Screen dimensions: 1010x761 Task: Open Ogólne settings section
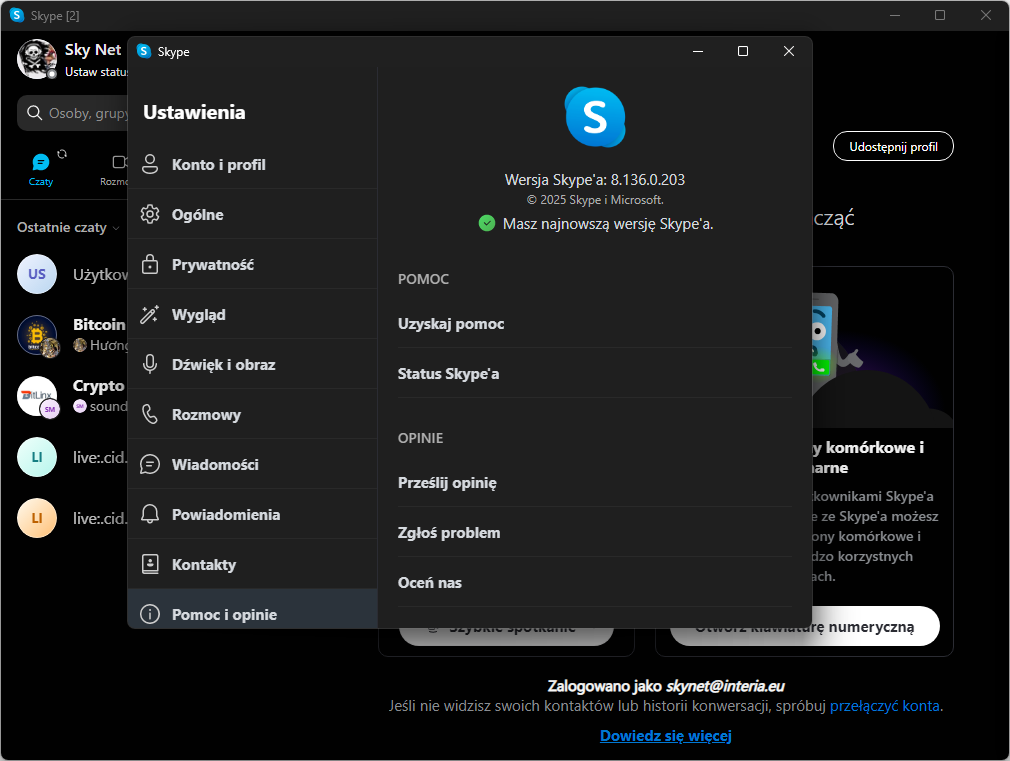(252, 215)
